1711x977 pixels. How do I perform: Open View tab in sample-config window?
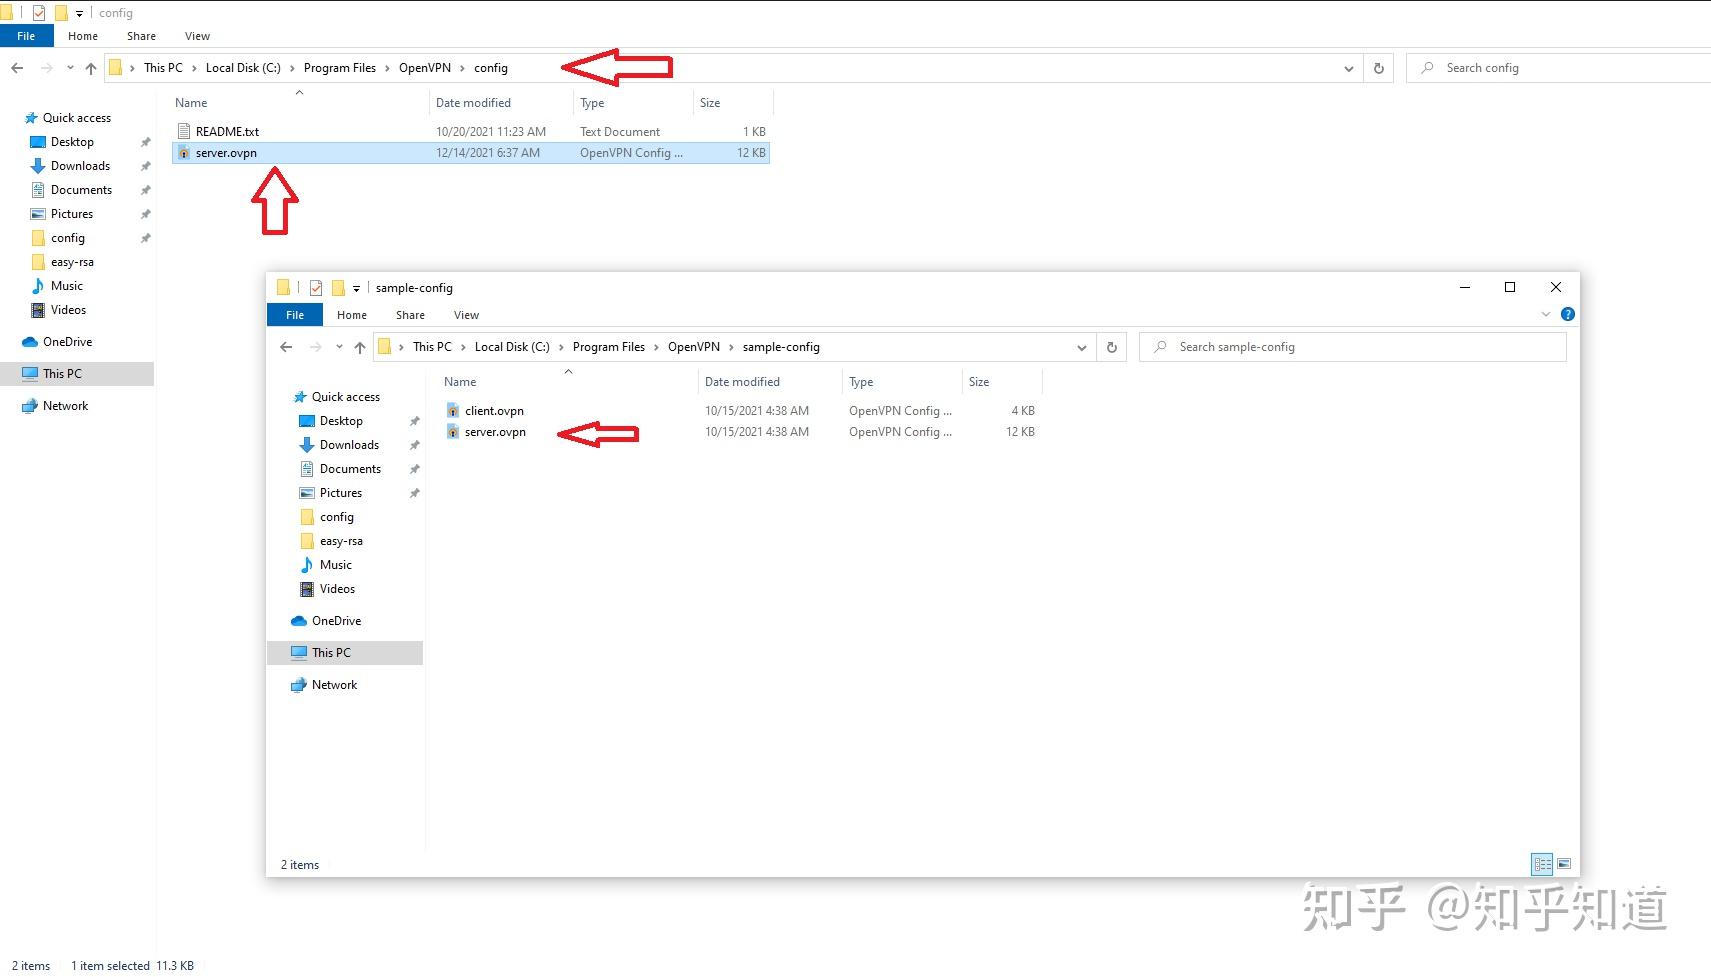466,315
